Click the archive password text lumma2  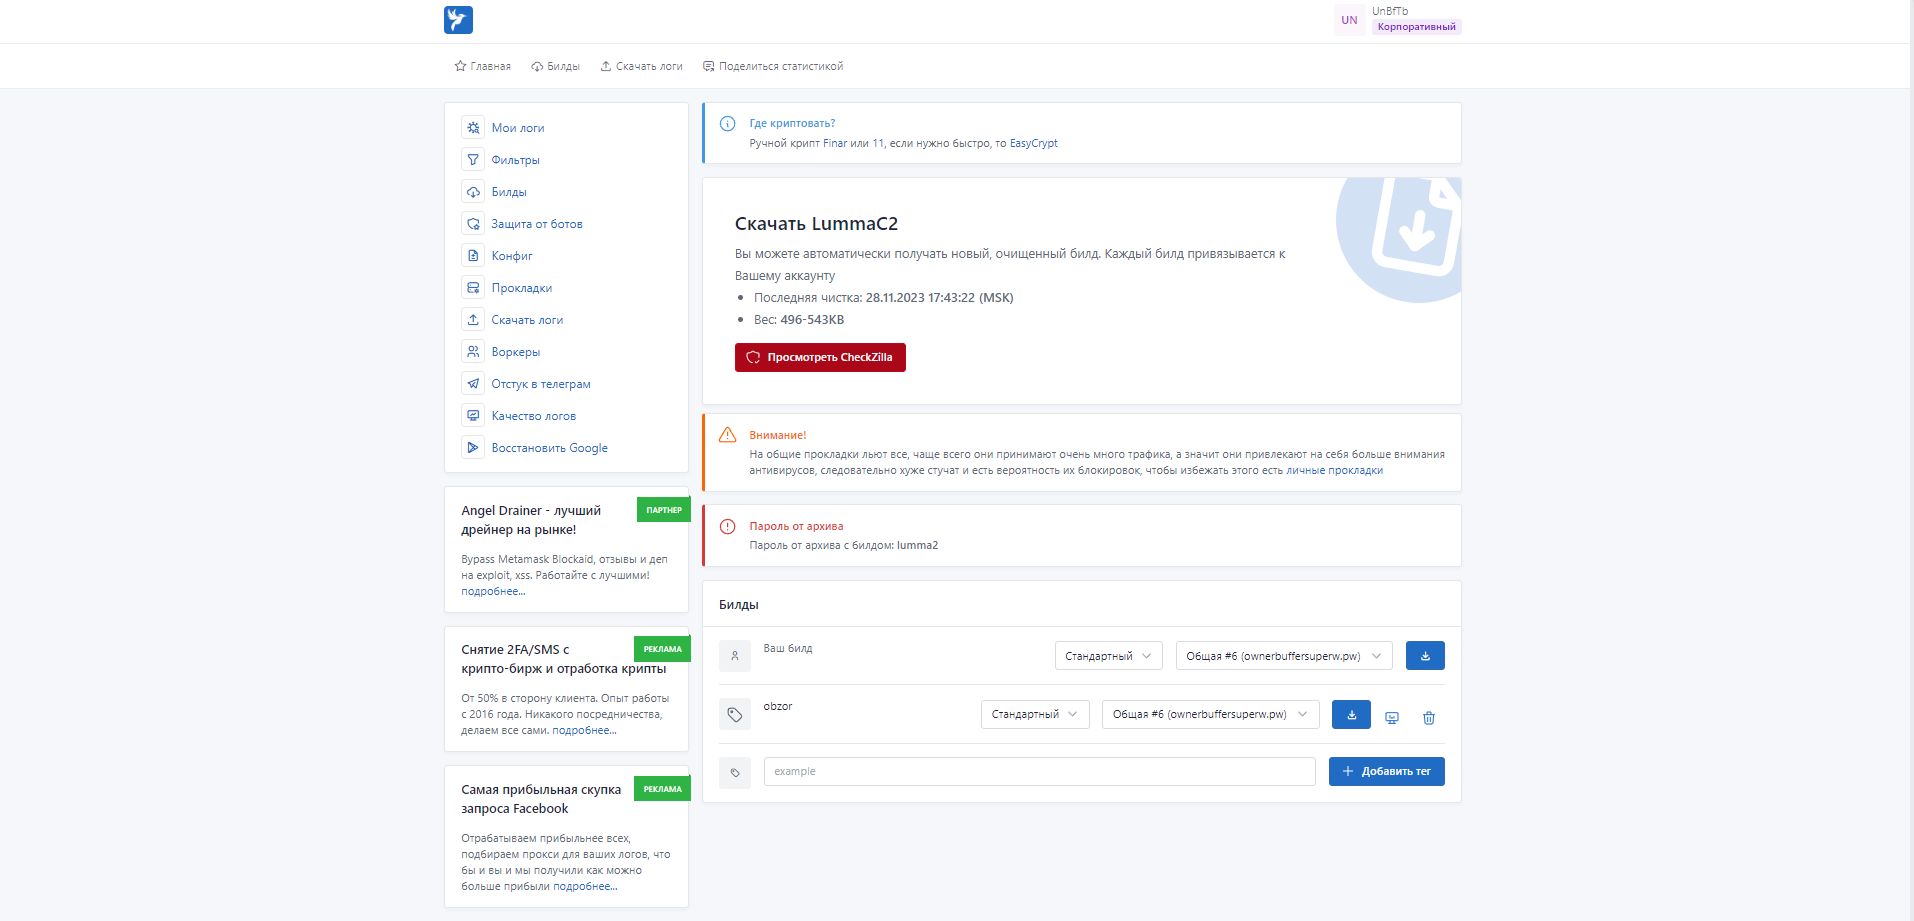point(917,546)
